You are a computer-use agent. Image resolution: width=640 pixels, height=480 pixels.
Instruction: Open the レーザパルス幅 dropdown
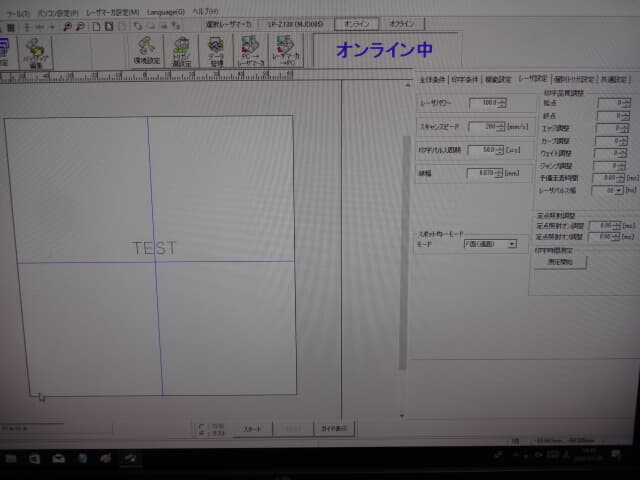[x=619, y=189]
